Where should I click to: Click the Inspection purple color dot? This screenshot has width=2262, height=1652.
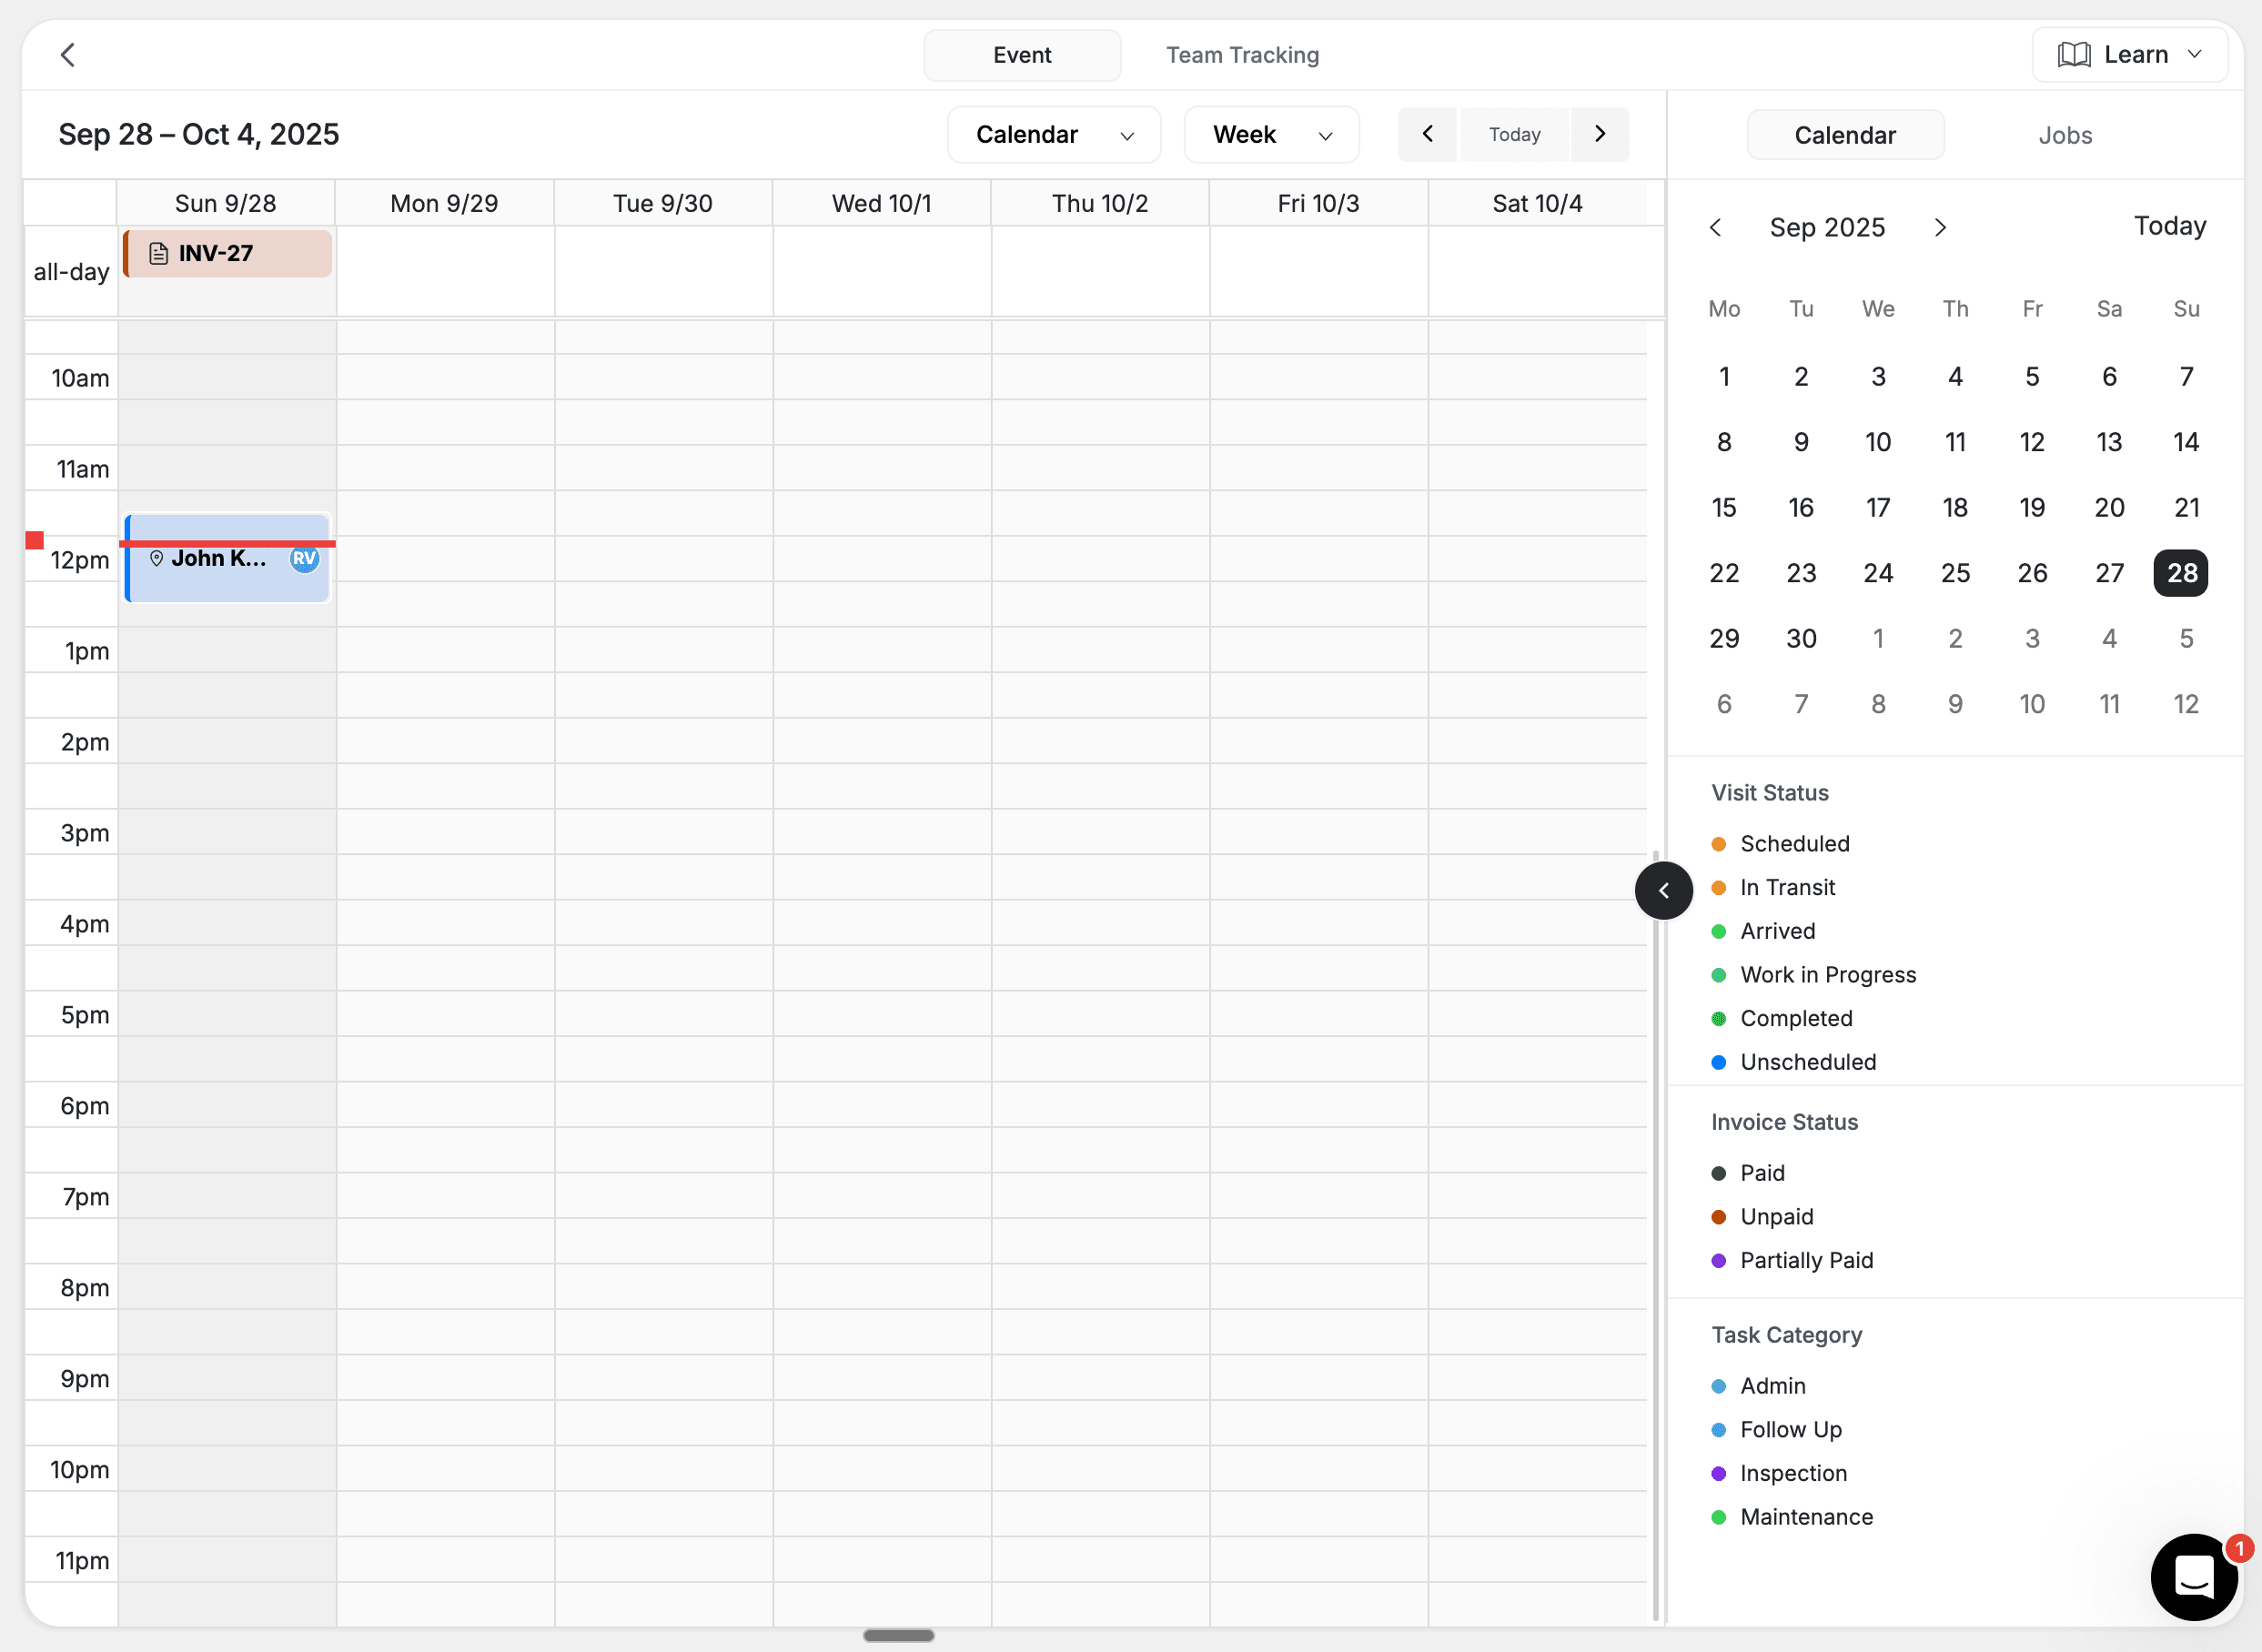tap(1718, 1473)
